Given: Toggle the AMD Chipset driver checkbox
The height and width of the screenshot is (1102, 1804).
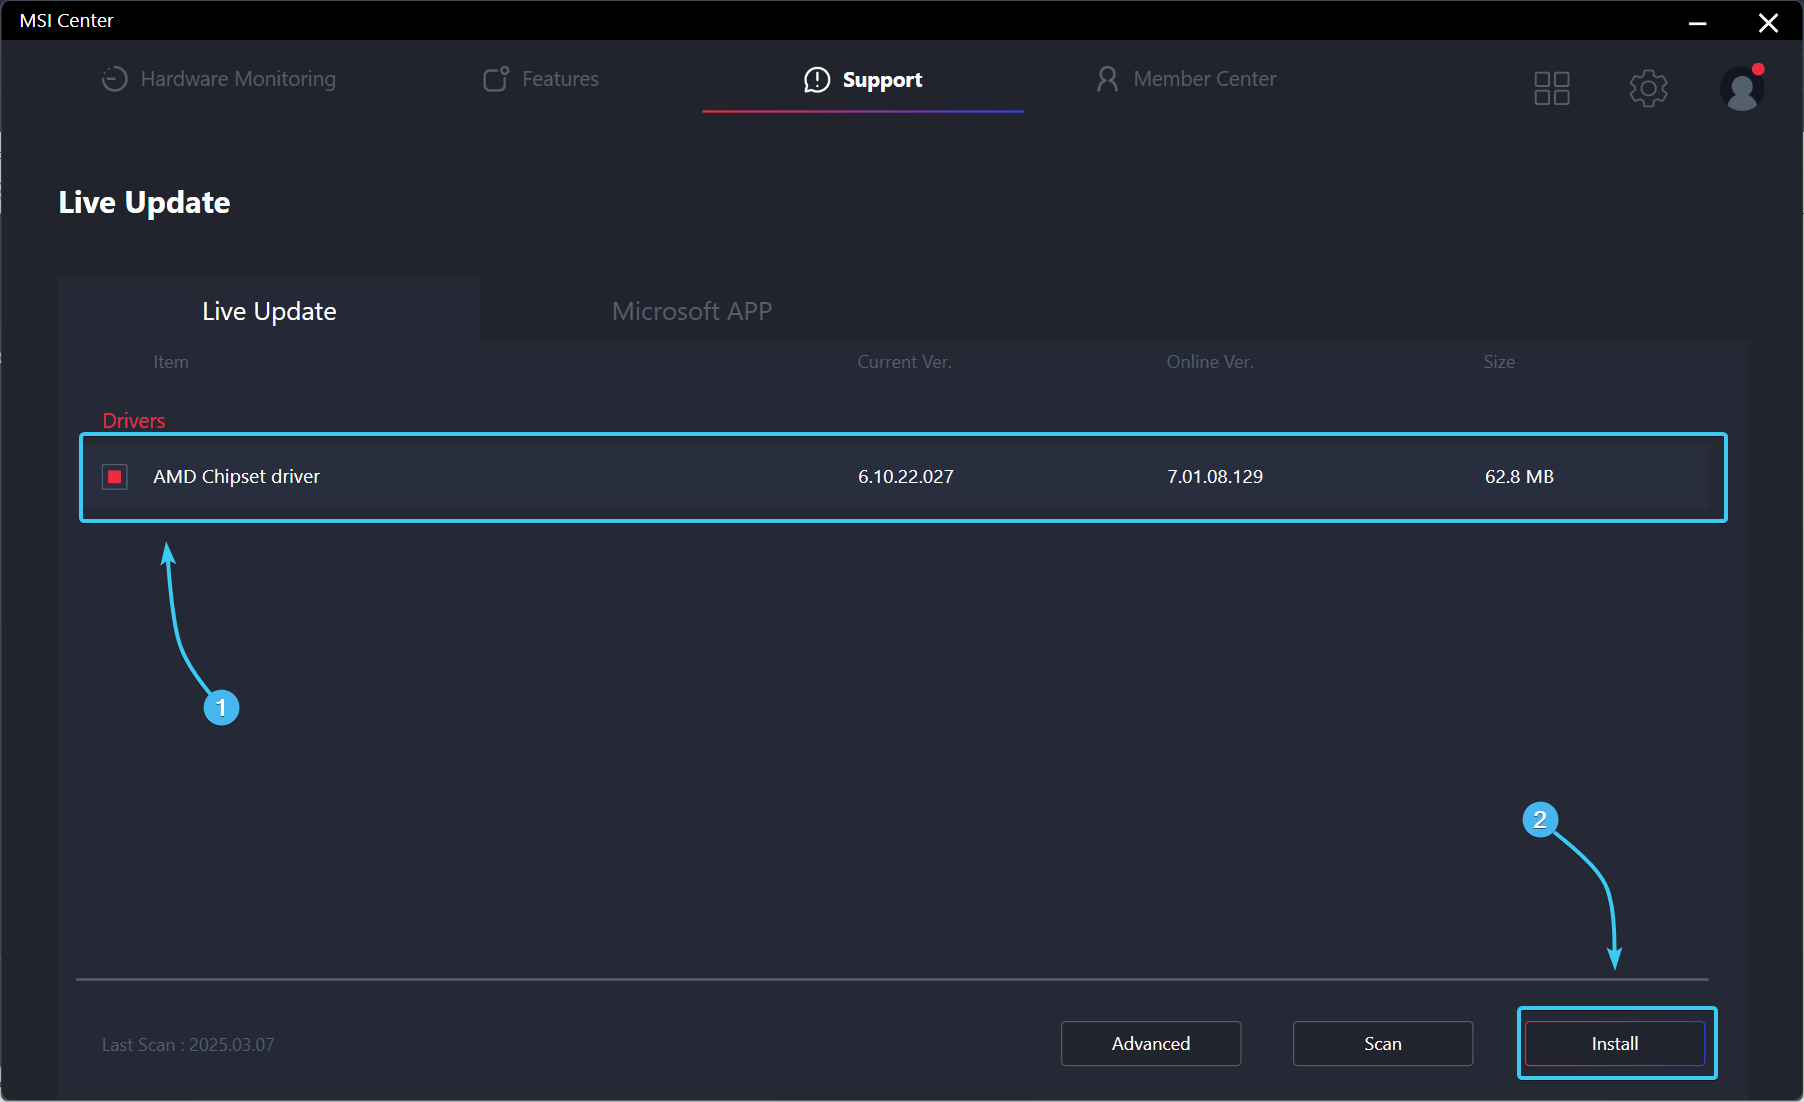Looking at the screenshot, I should coord(115,477).
